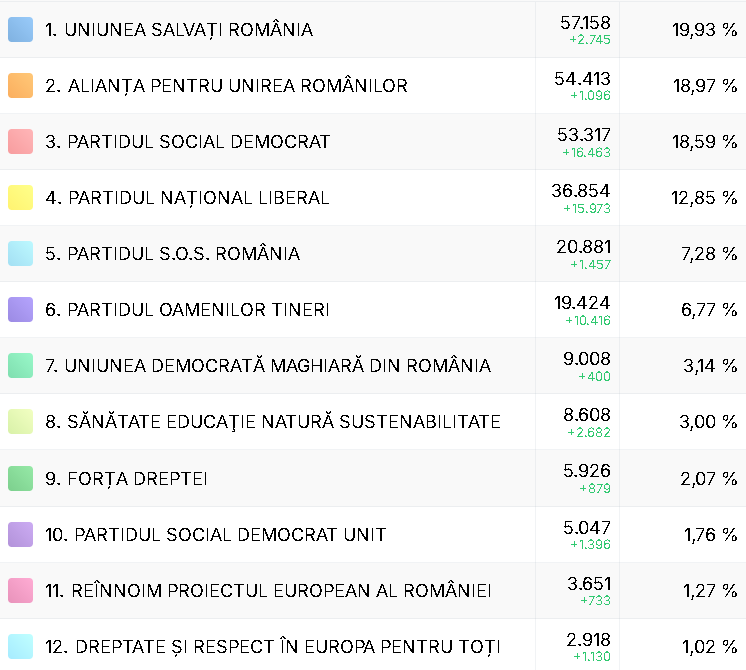Click the 57.158 vote count
The height and width of the screenshot is (670, 746).
(583, 23)
